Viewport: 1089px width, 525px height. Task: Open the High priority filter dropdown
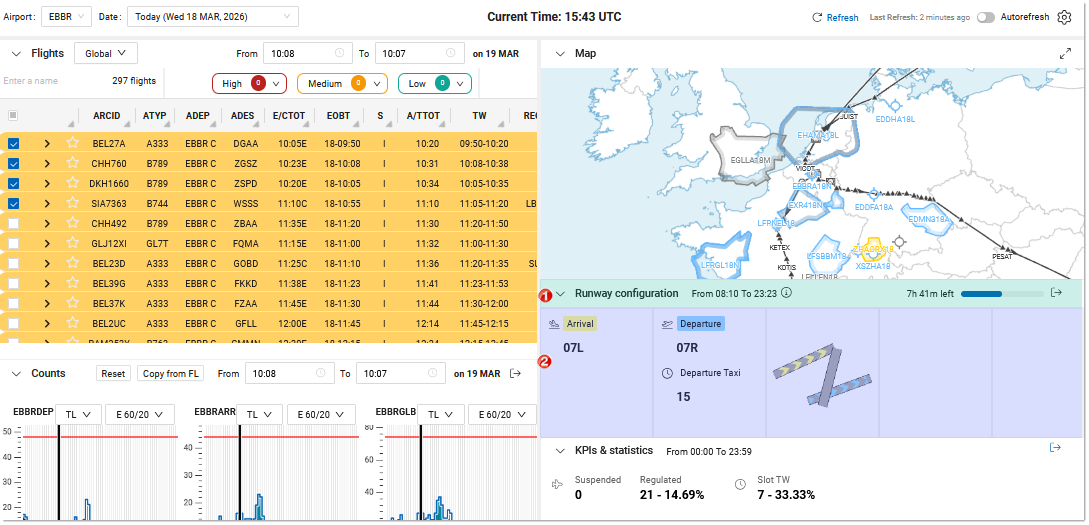pos(249,84)
